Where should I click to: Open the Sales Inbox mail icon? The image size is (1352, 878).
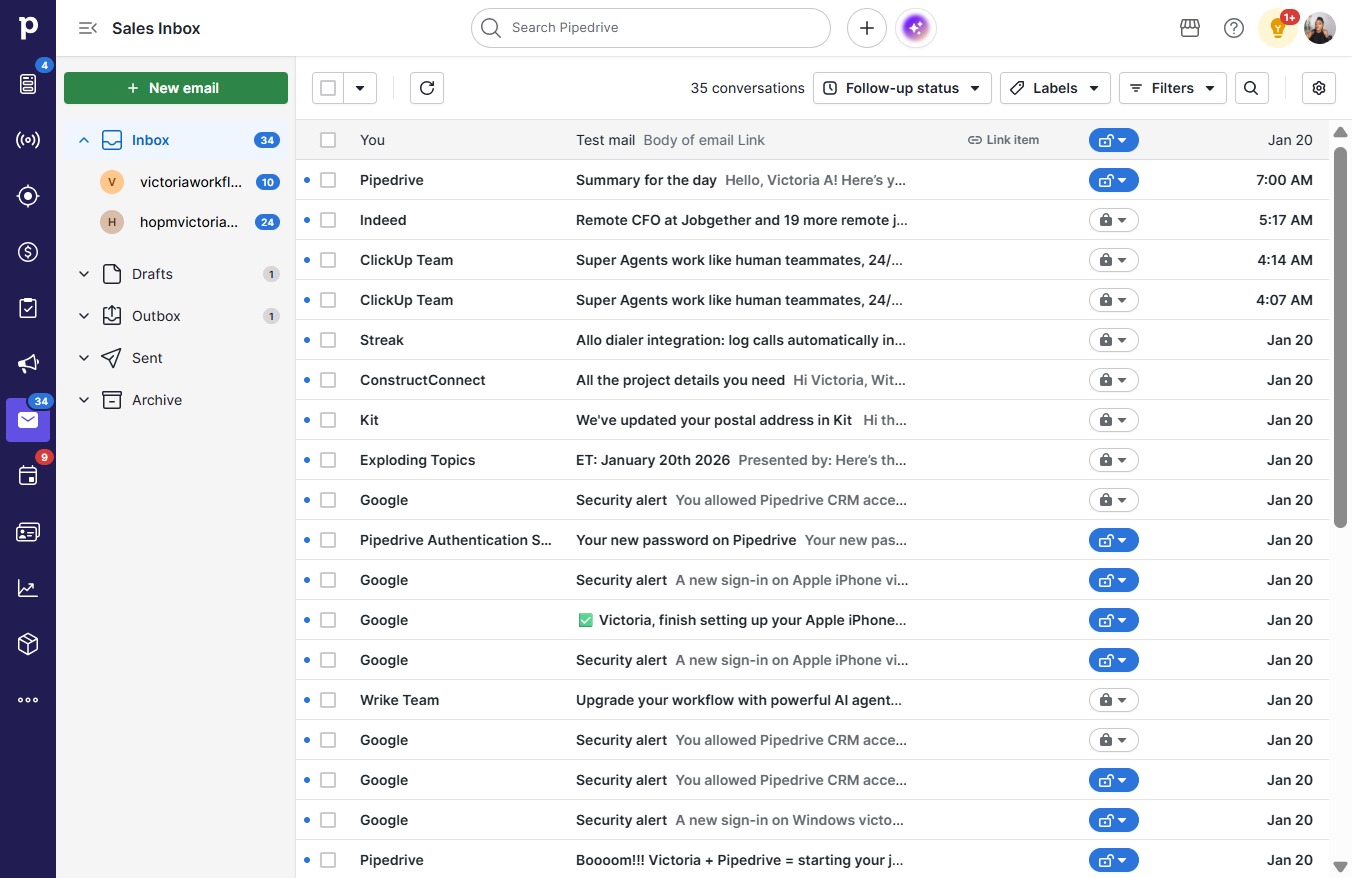[28, 420]
